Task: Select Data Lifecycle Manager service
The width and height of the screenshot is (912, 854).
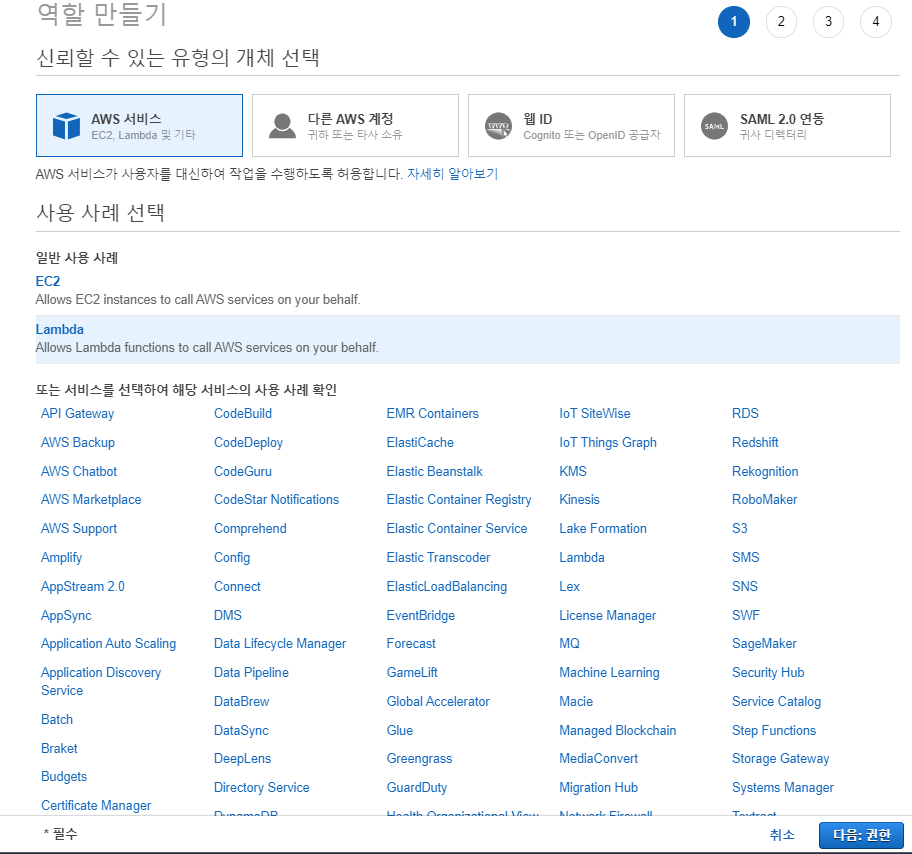Action: (280, 643)
